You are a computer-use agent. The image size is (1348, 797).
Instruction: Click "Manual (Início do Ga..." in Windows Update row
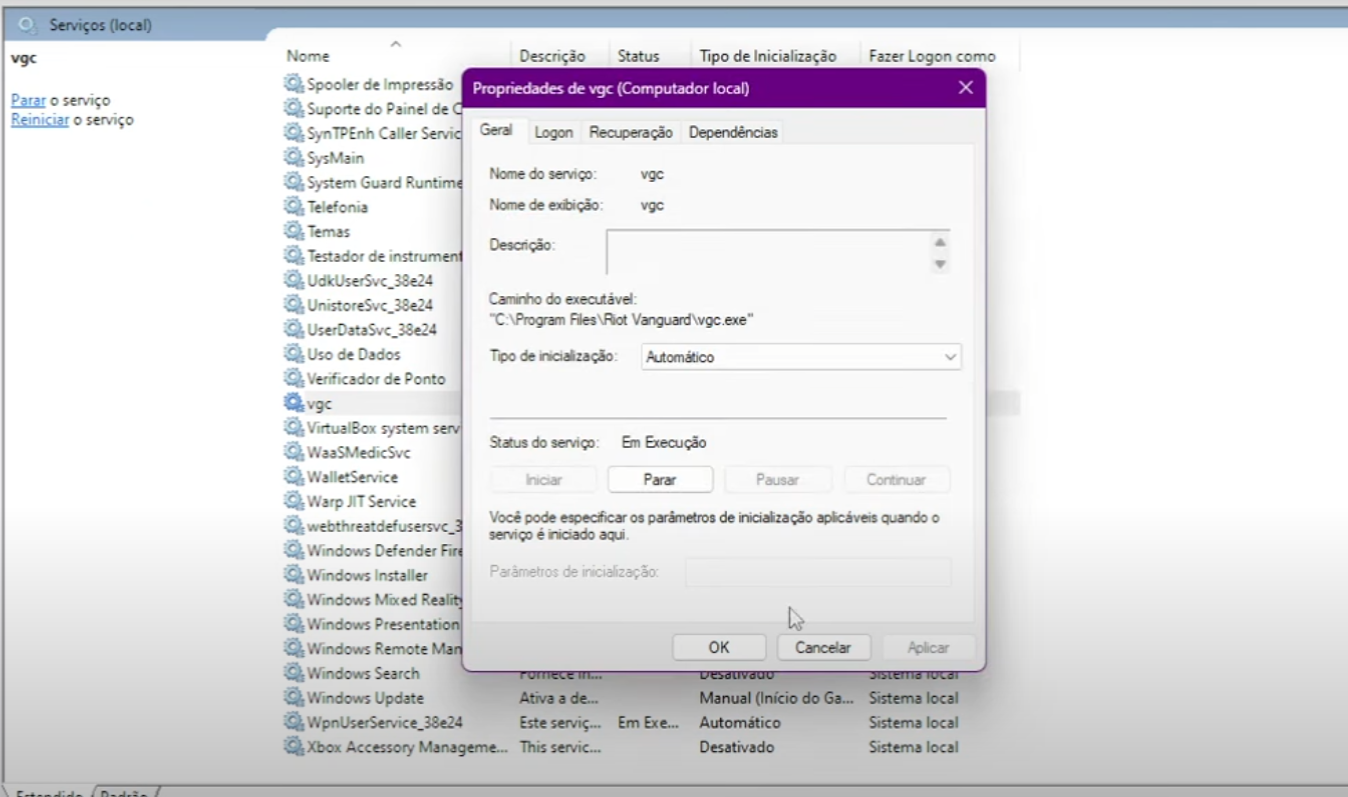pos(777,698)
